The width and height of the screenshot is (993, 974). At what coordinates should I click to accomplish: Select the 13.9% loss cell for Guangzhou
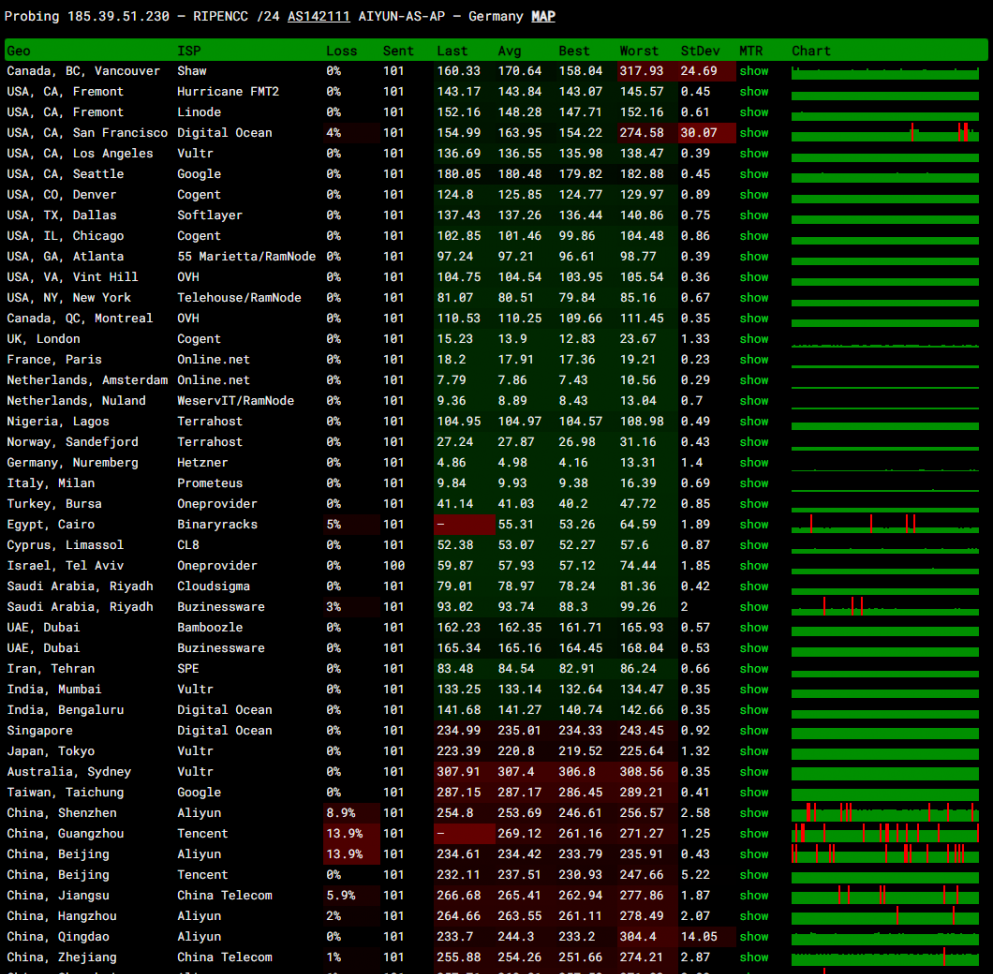(351, 833)
